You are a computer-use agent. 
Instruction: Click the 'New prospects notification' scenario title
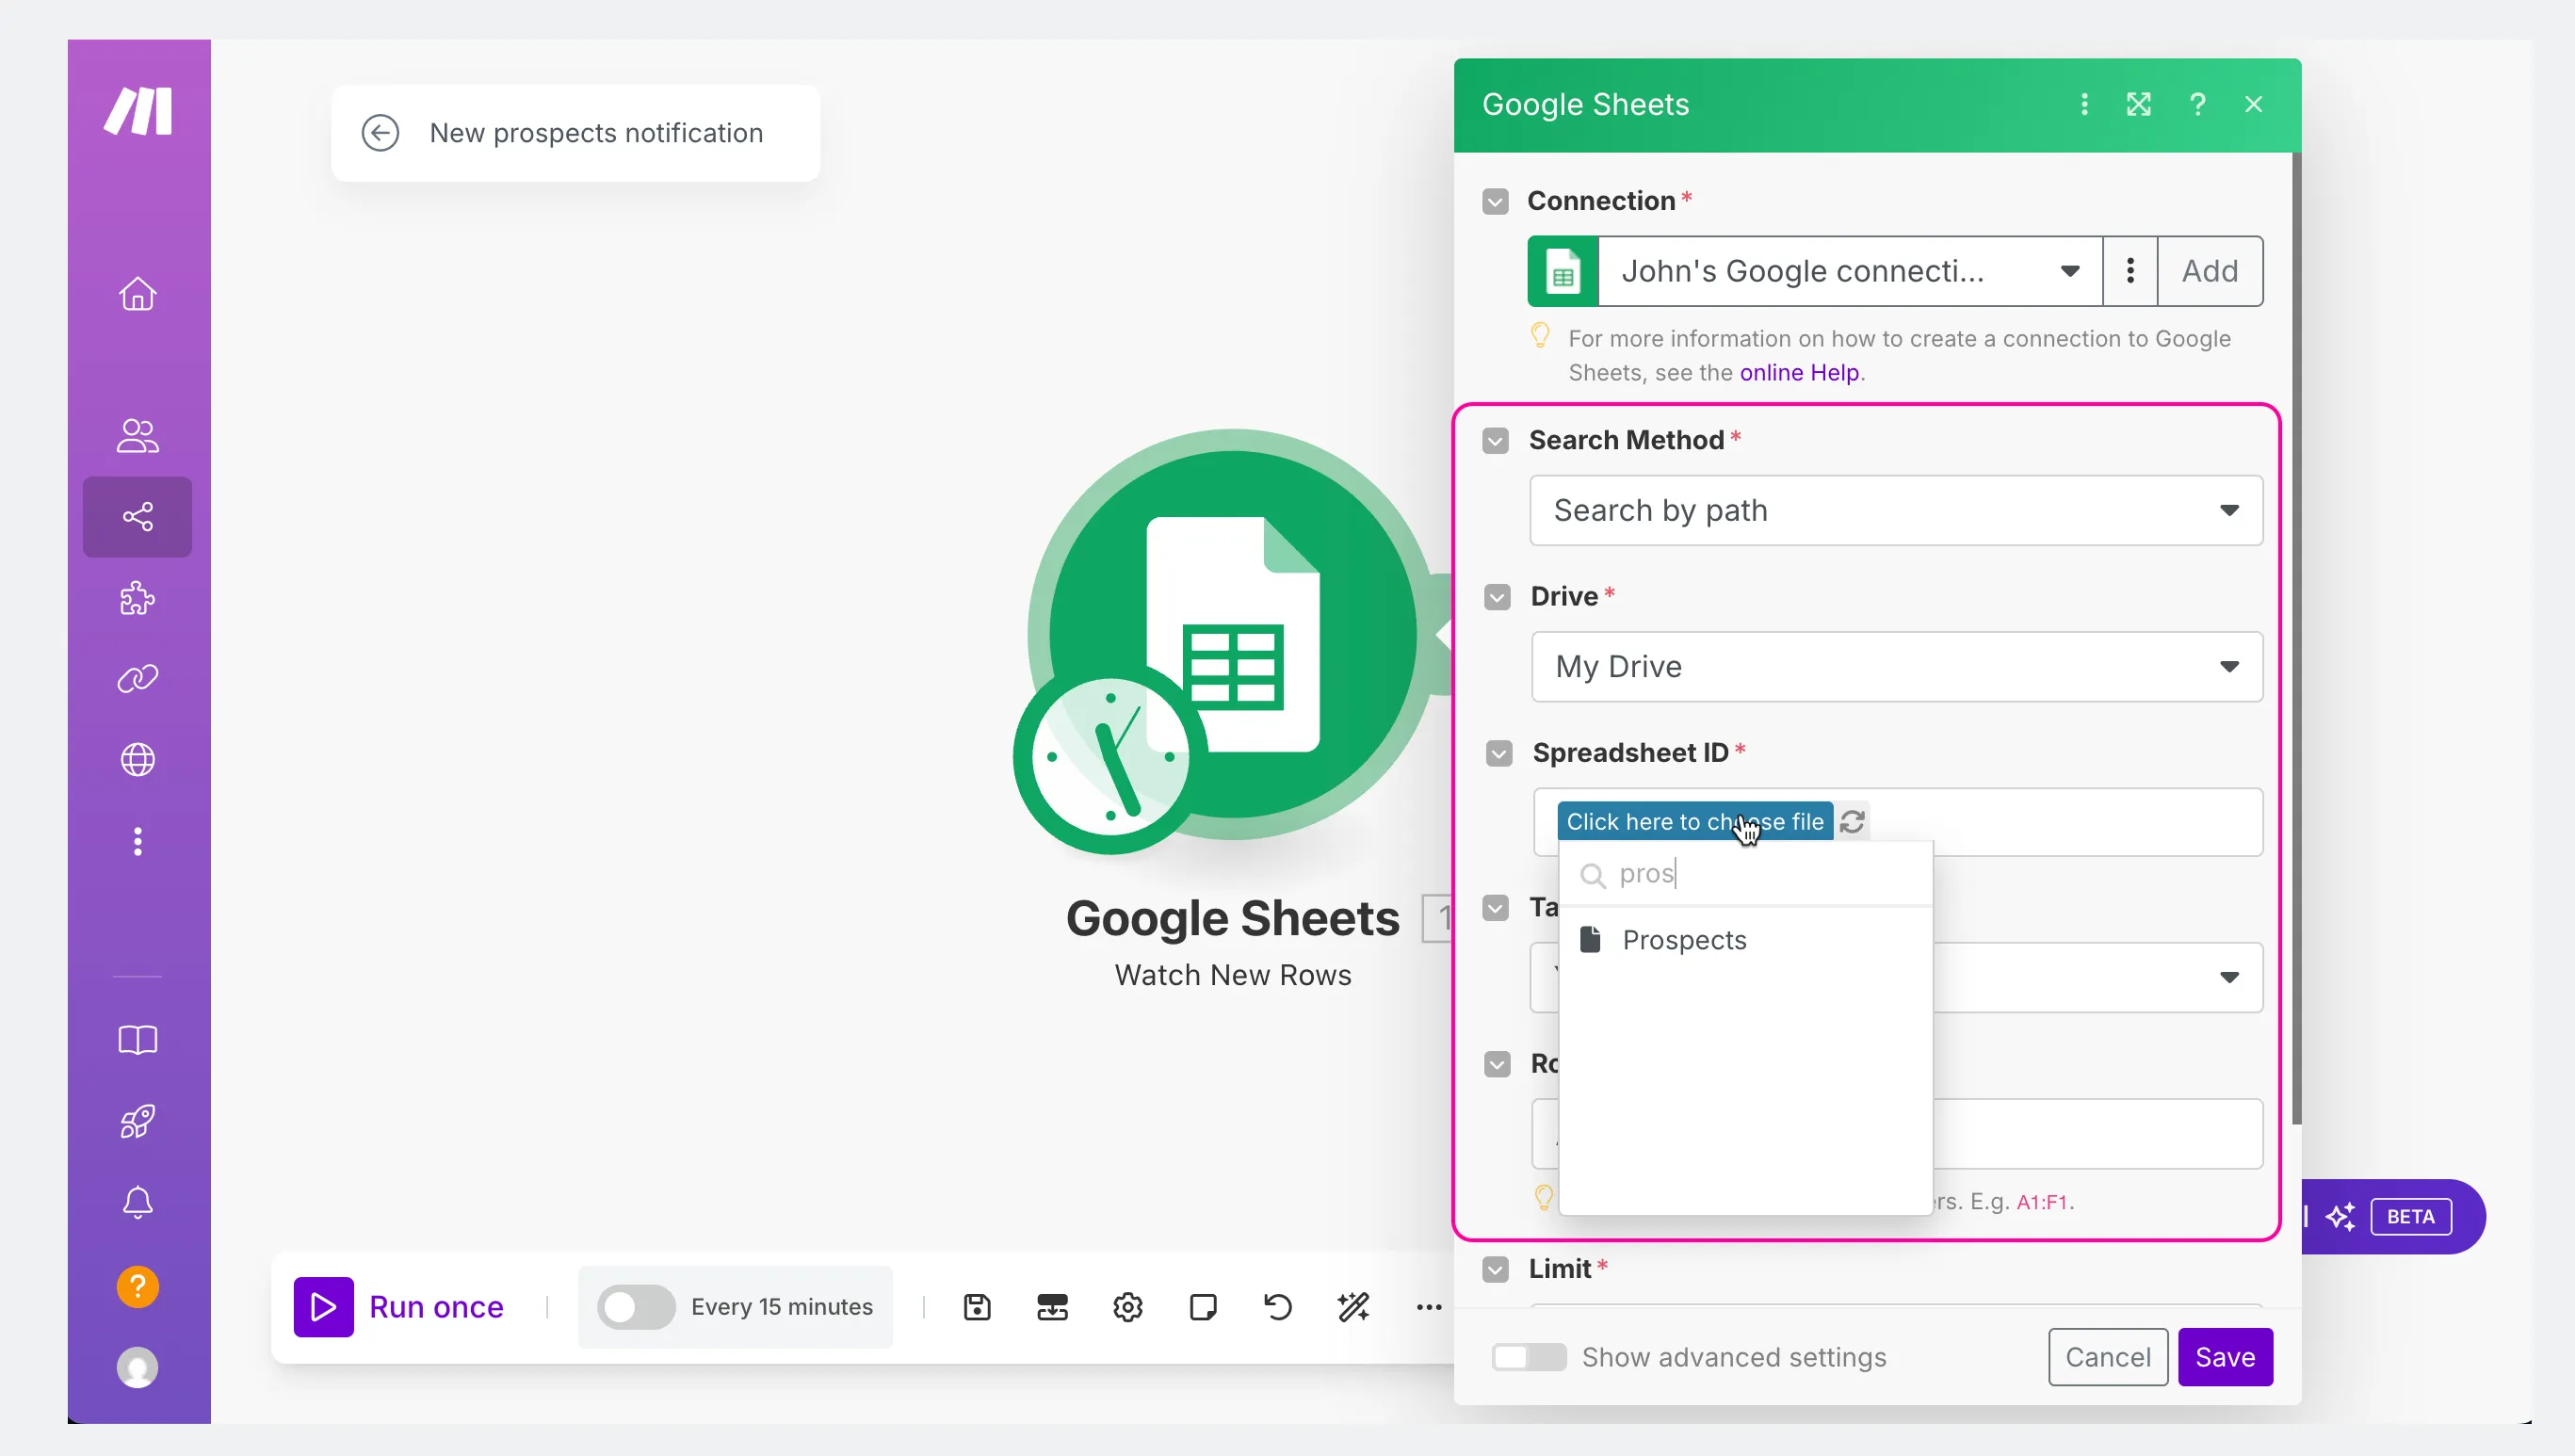pos(596,133)
